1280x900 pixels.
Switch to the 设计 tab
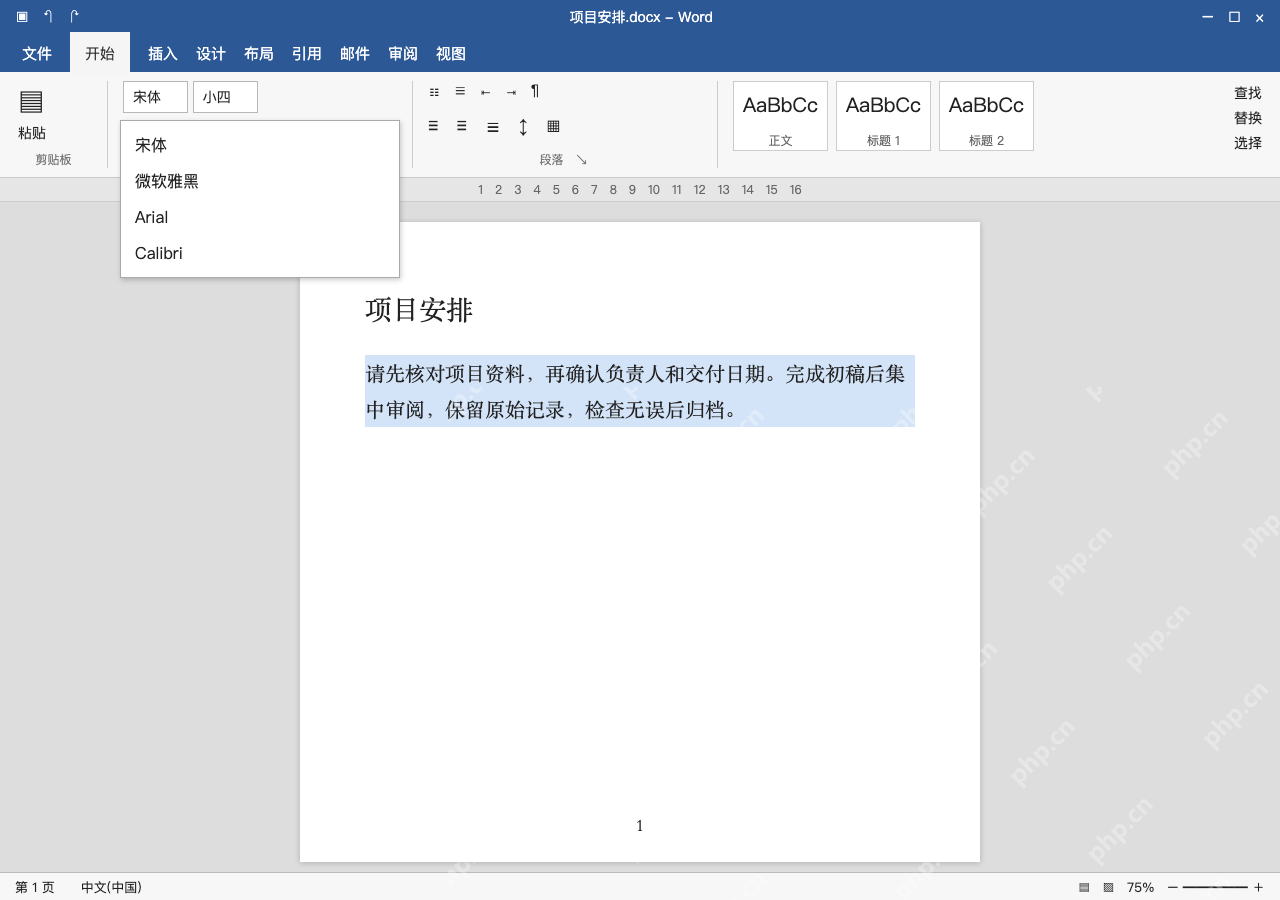211,54
